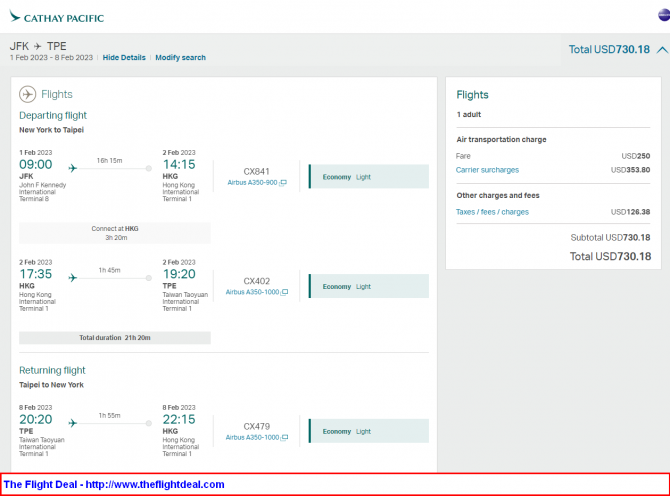Click Other charges and fees heading
This screenshot has width=670, height=496.
pos(498,196)
